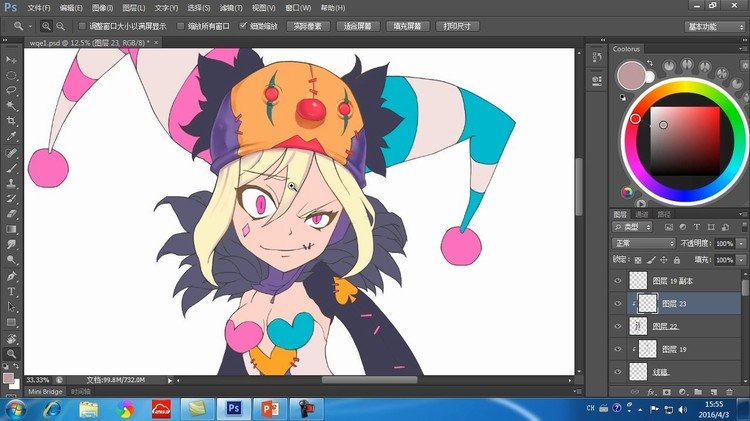750x421 pixels.
Task: Open the opacity slider dropdown arrow
Action: click(x=740, y=244)
